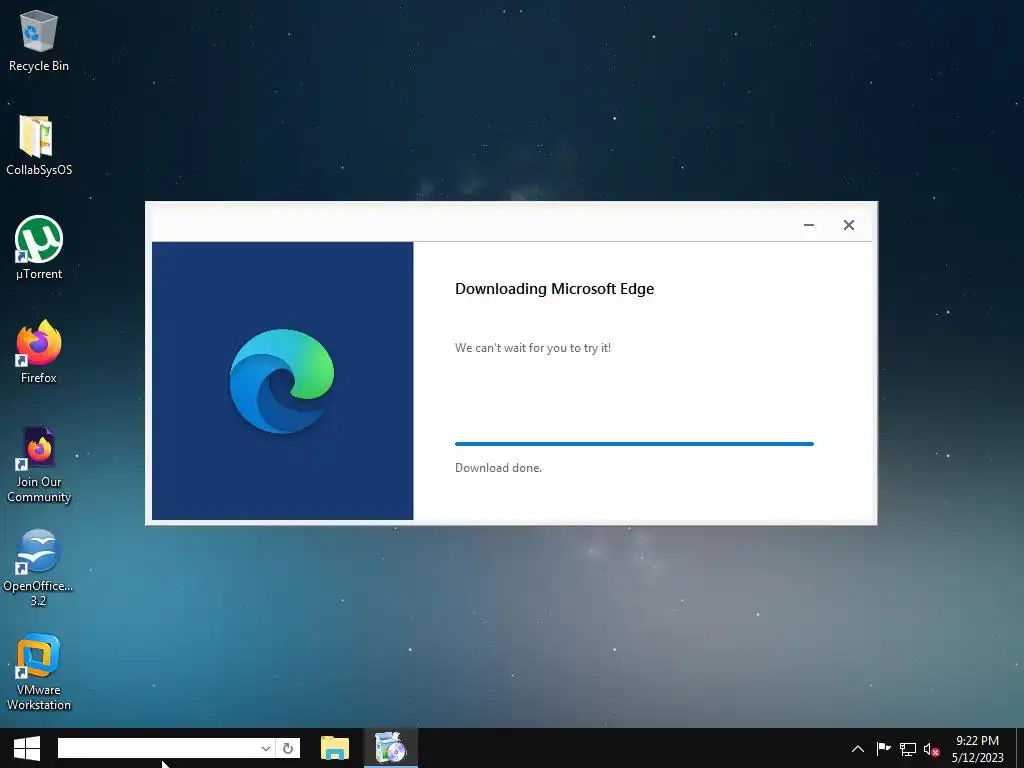Click the "Downloading Microsoft Edge" heading
The height and width of the screenshot is (768, 1024).
[554, 289]
